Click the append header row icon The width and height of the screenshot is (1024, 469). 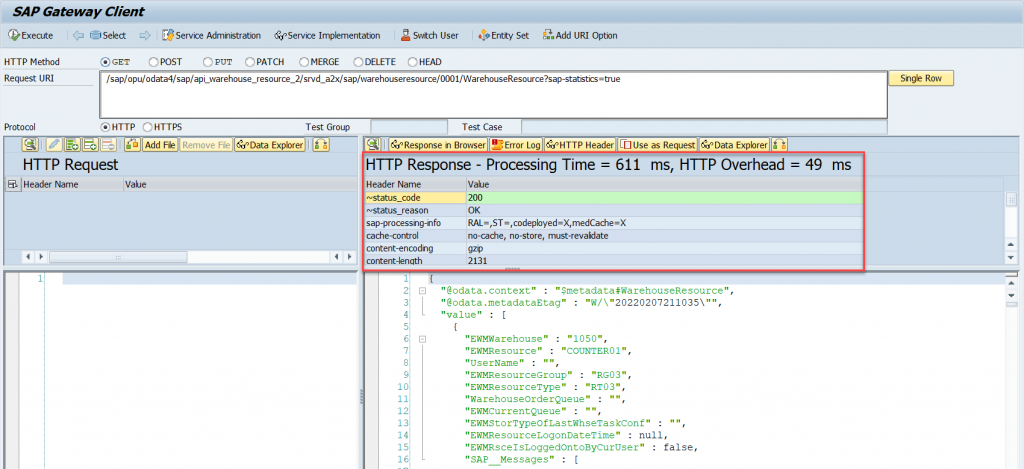coord(72,145)
